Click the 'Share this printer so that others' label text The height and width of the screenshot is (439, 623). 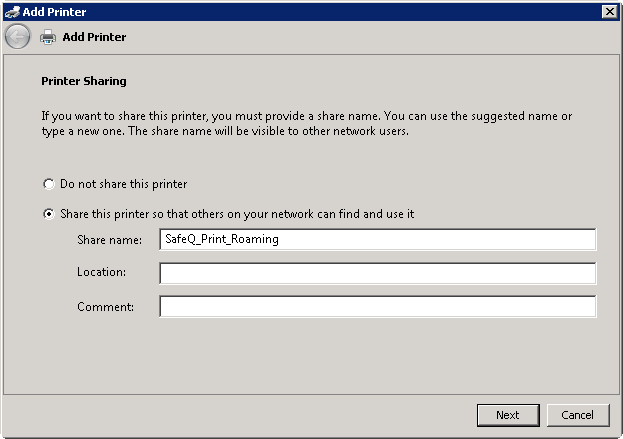236,214
